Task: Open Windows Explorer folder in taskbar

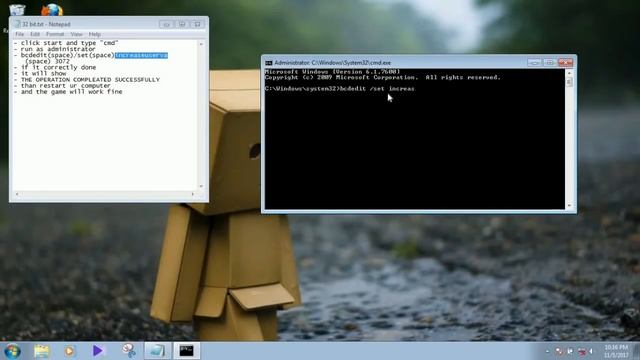Action: tap(41, 351)
